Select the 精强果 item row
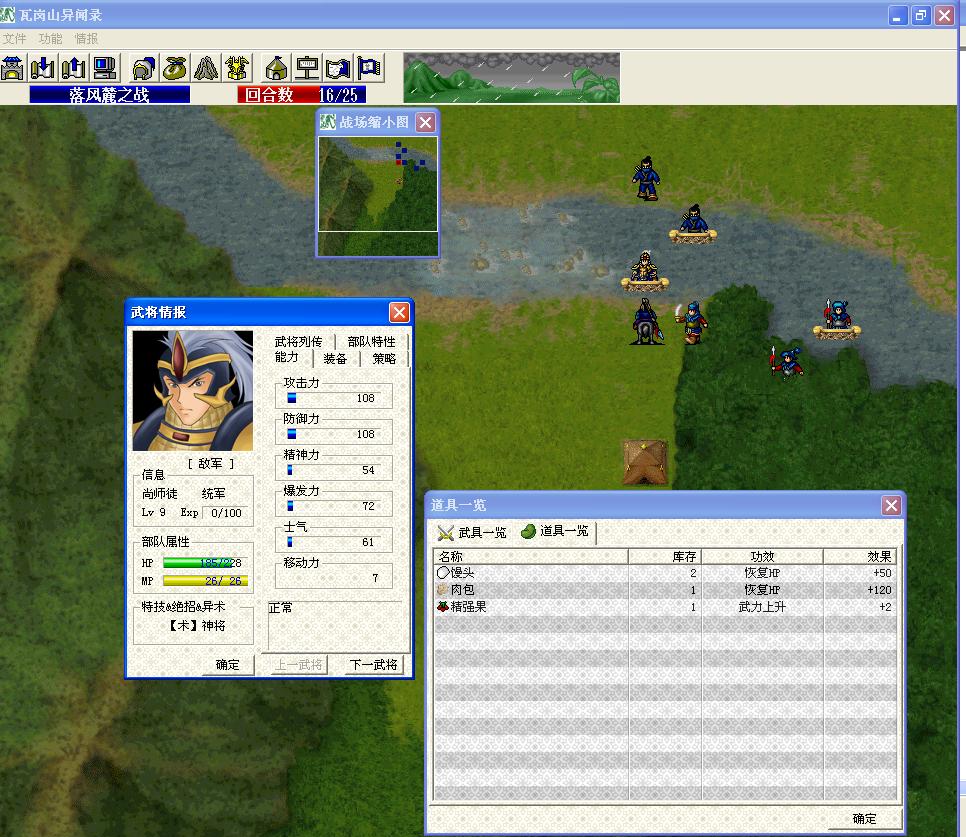The image size is (966, 837). (x=665, y=607)
